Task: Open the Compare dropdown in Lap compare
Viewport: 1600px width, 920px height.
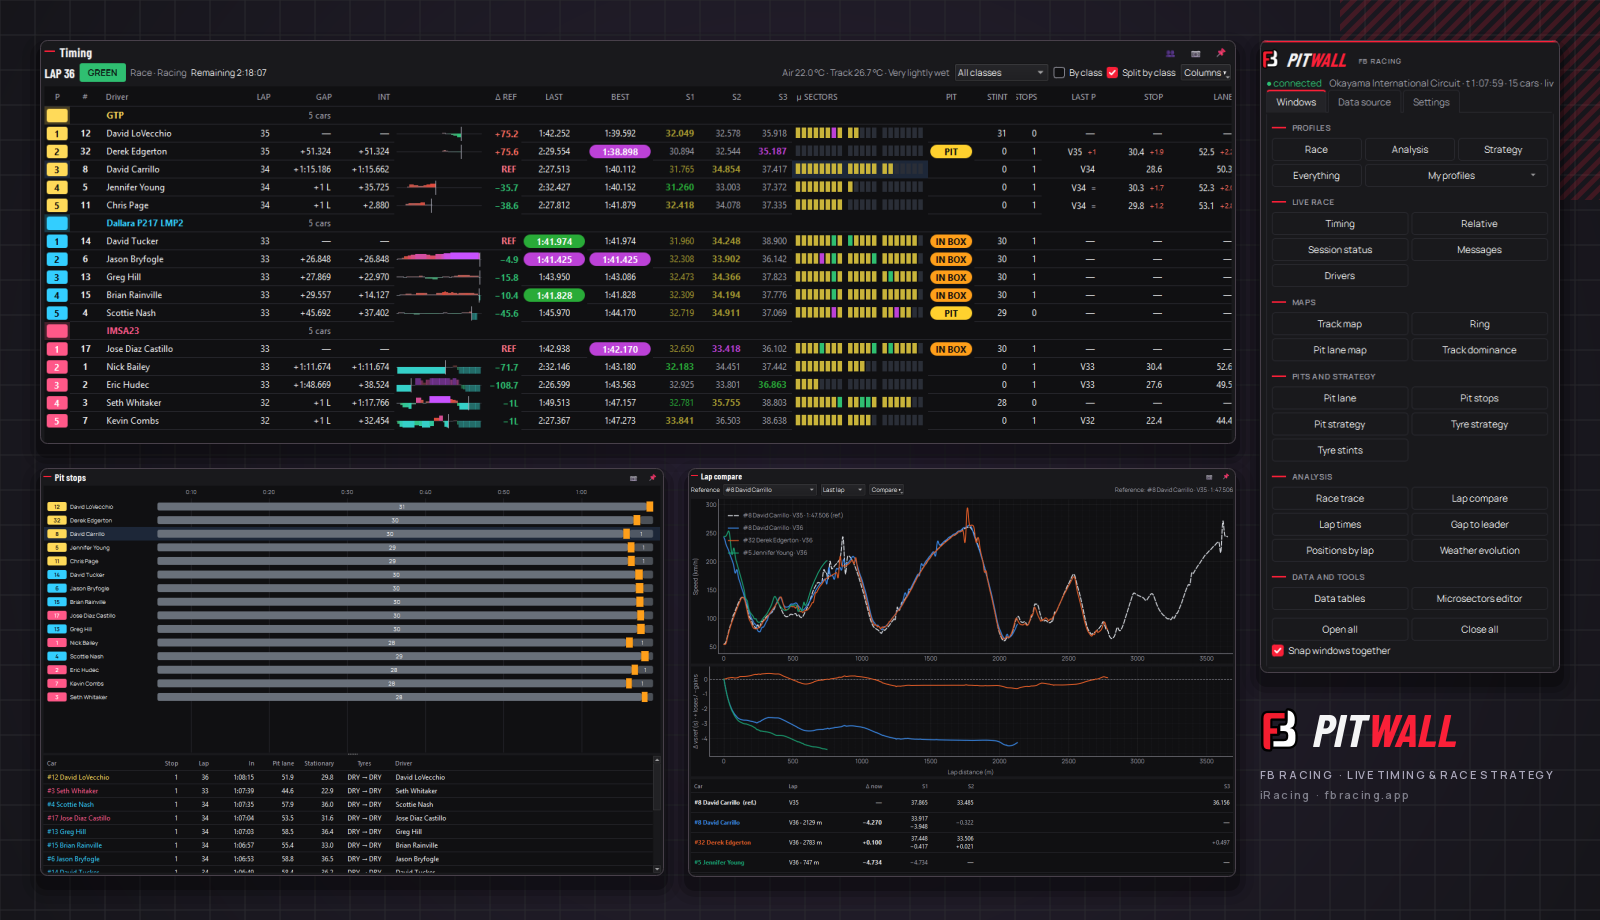Action: tap(886, 490)
